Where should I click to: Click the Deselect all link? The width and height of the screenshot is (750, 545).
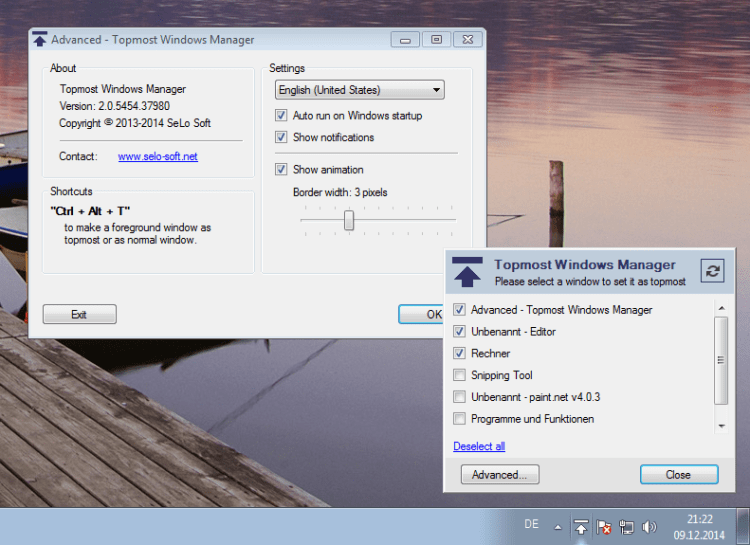479,446
